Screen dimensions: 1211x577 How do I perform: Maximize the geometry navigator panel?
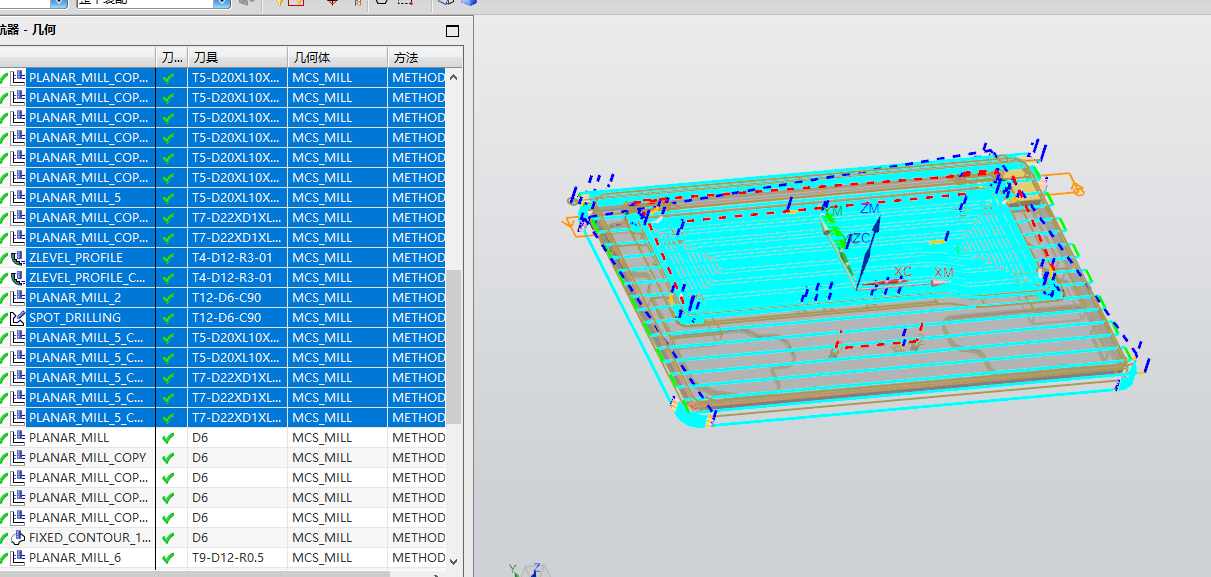[452, 30]
